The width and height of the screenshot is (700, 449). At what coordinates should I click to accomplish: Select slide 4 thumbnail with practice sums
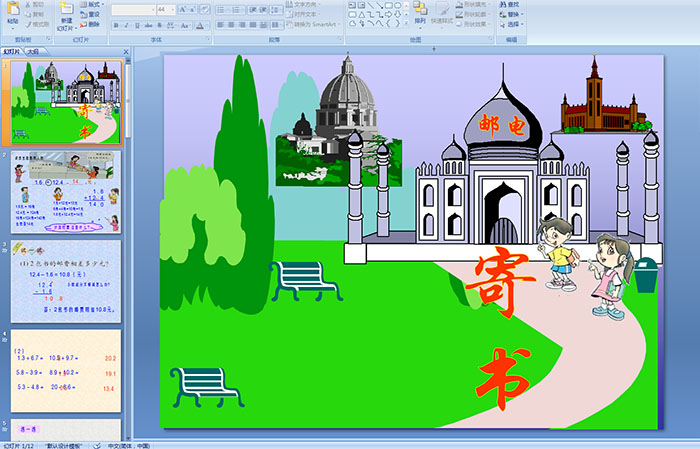pyautogui.click(x=66, y=371)
